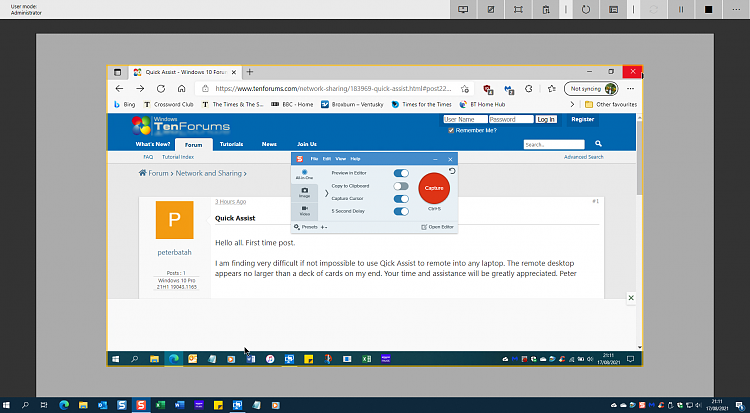The image size is (750, 413).
Task: Open Snagit View menu
Action: coord(341,159)
